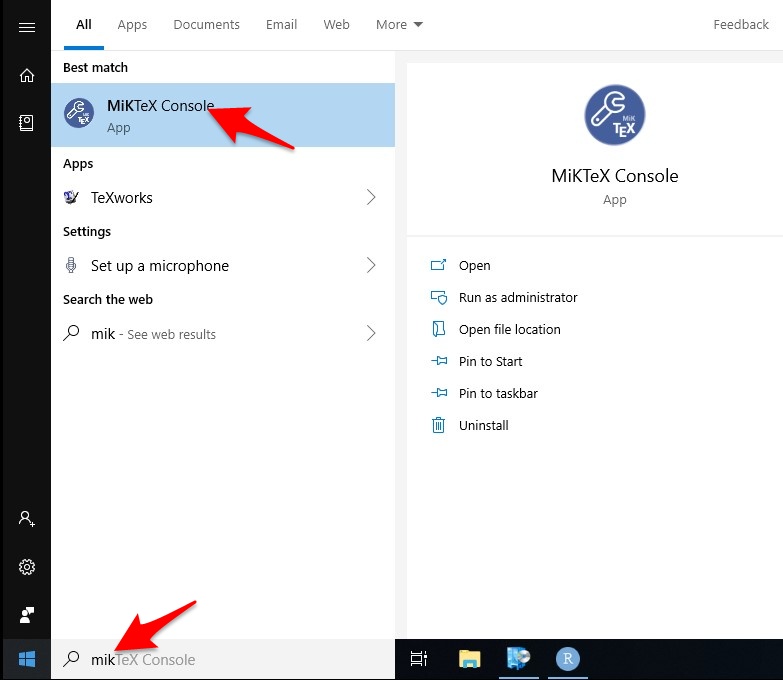Open Set up a microphone setting

point(223,265)
